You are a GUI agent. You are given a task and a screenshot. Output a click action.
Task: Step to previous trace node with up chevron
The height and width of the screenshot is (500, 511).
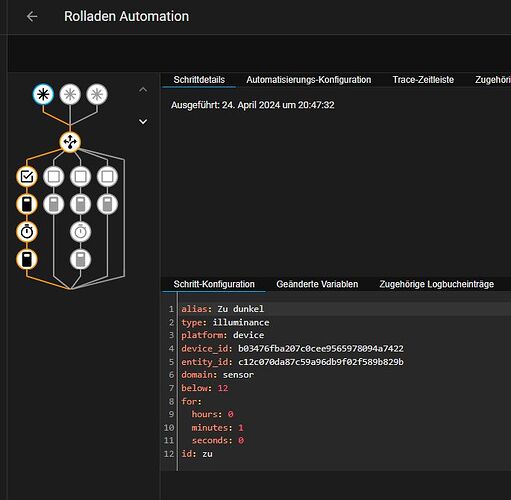tap(143, 89)
